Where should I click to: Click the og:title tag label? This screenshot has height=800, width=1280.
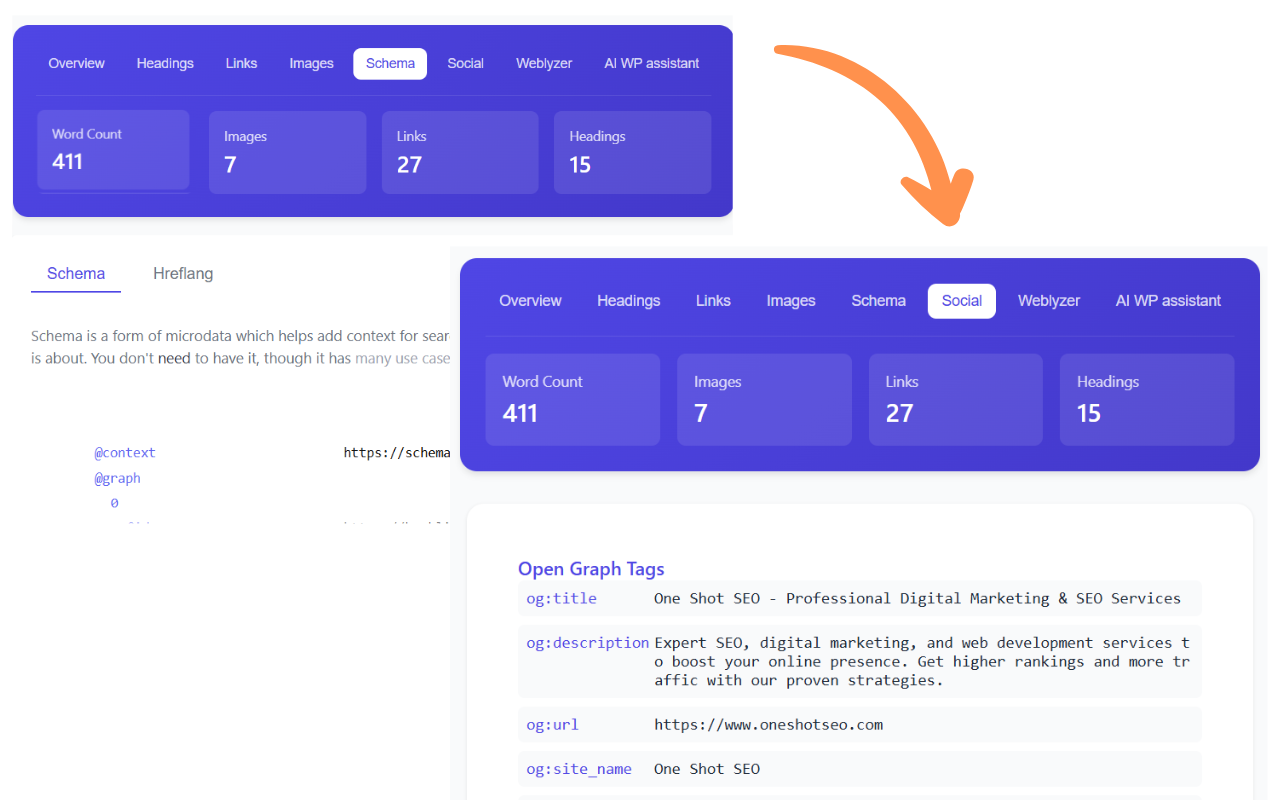[561, 598]
